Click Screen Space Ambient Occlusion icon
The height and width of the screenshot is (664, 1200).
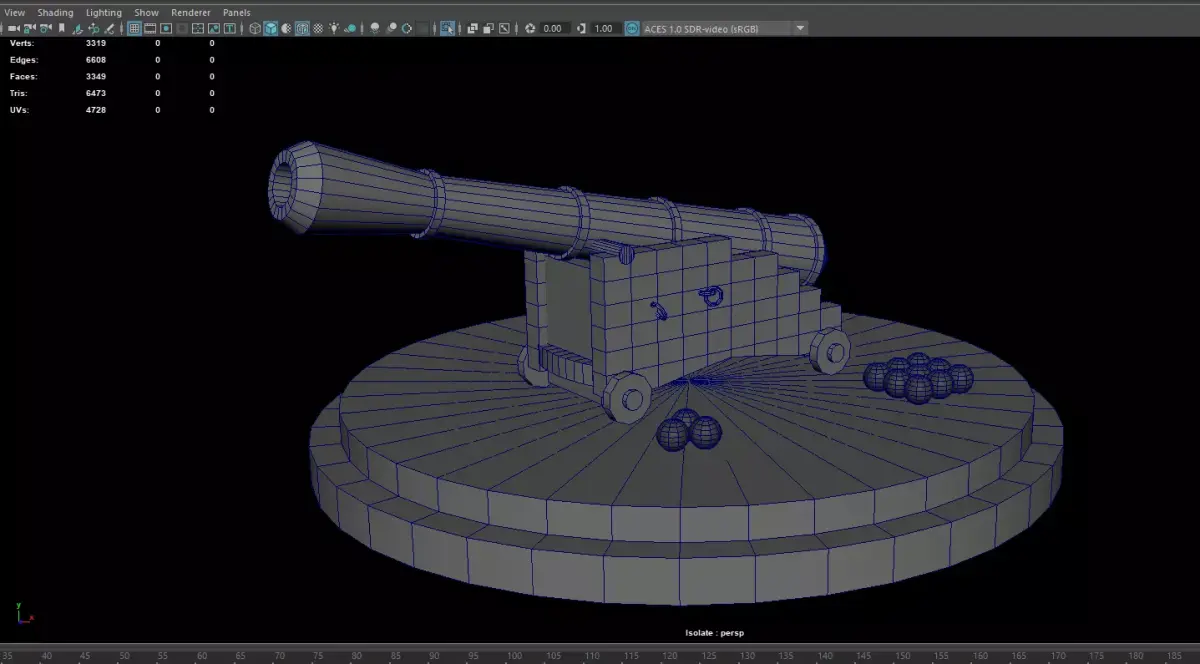coord(375,28)
